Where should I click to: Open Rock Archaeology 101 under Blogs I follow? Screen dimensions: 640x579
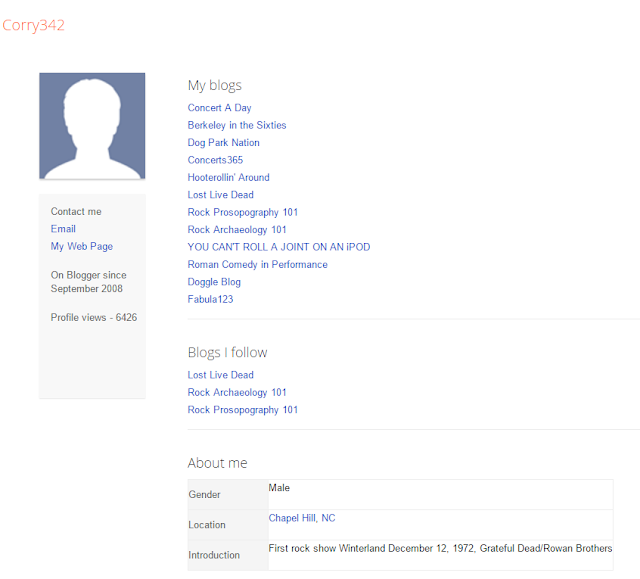[x=237, y=393]
